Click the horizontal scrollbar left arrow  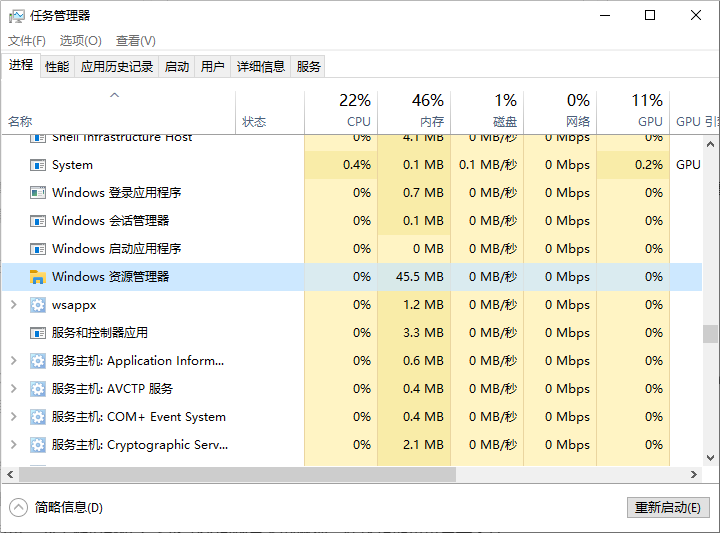pos(10,475)
